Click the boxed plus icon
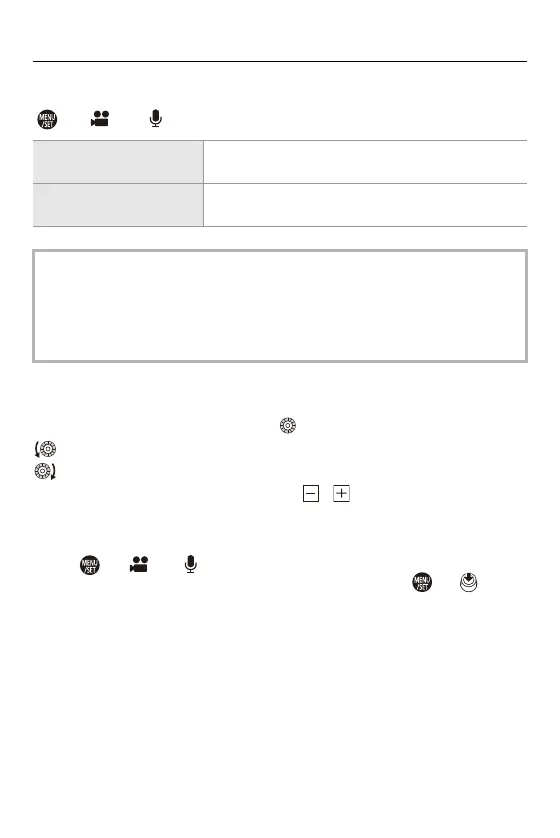560x838 pixels. pyautogui.click(x=341, y=493)
